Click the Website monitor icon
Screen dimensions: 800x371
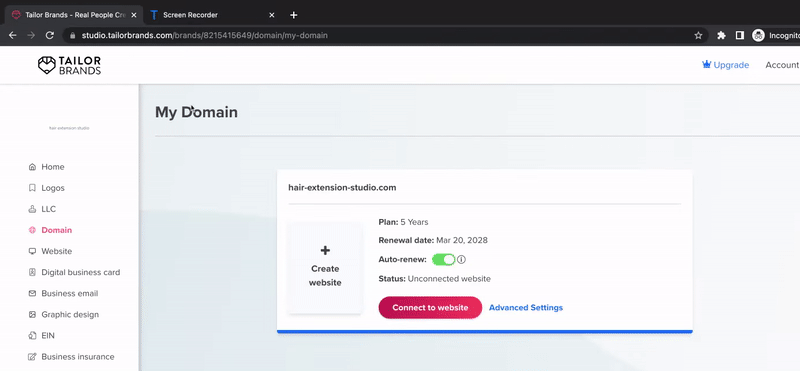(x=33, y=251)
